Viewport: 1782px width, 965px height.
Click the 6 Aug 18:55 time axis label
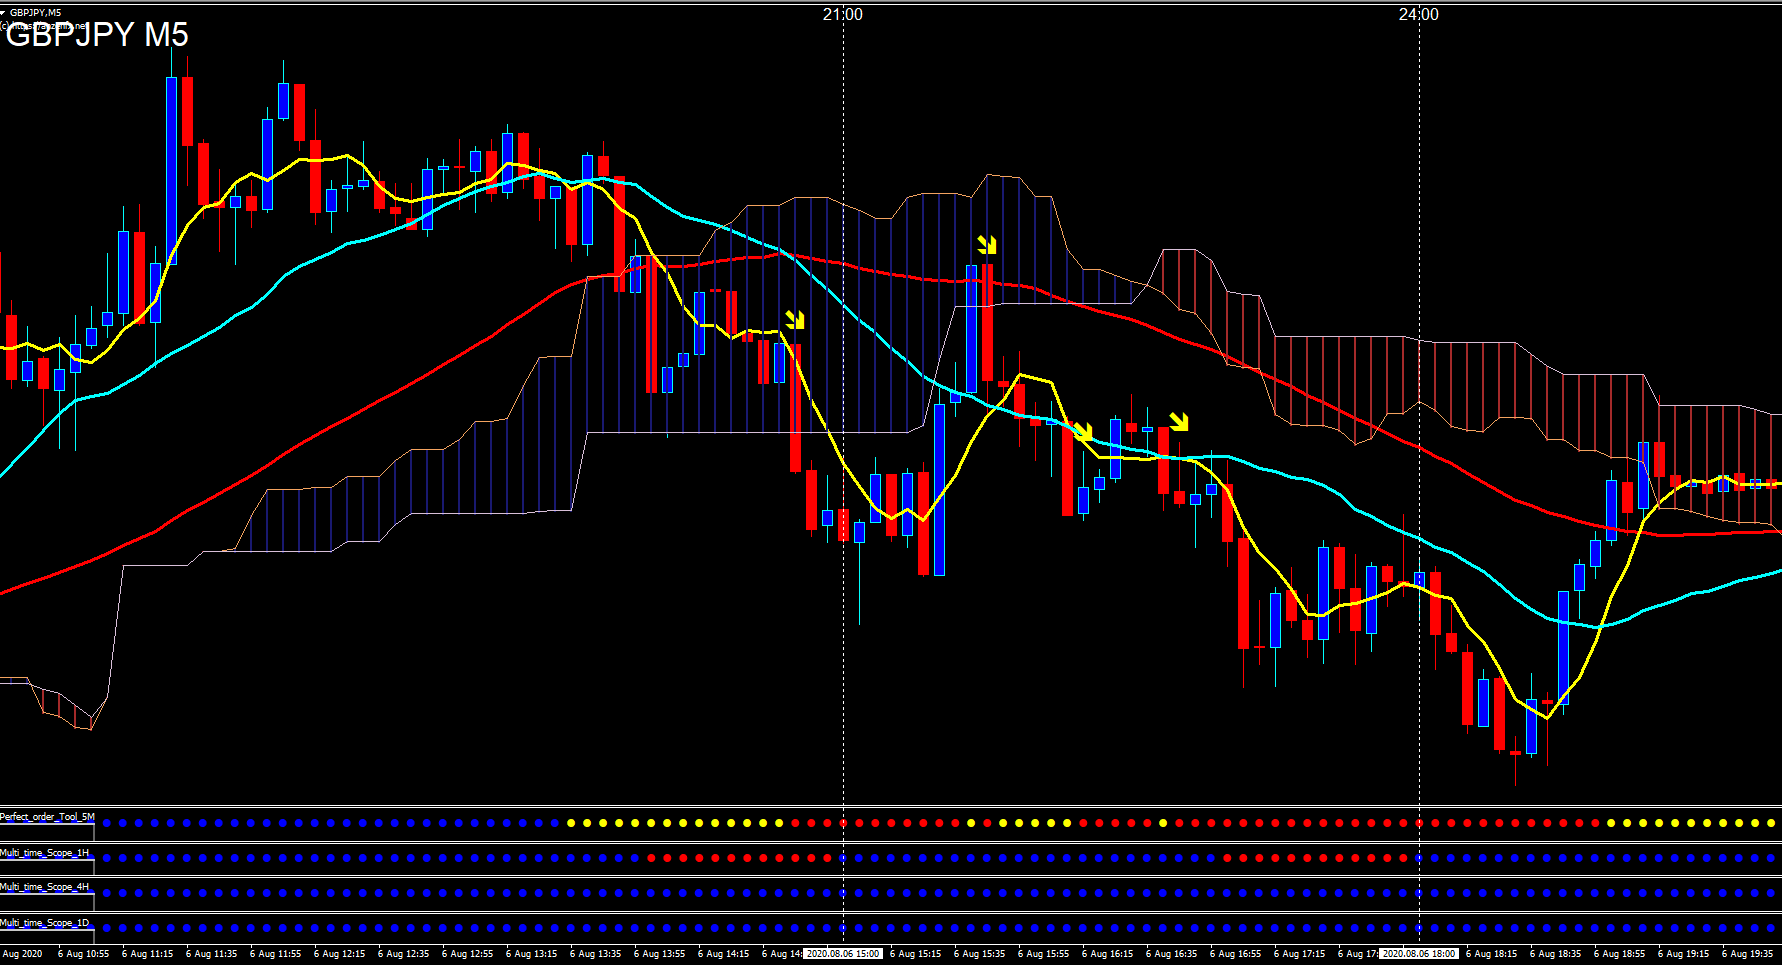(x=1620, y=954)
